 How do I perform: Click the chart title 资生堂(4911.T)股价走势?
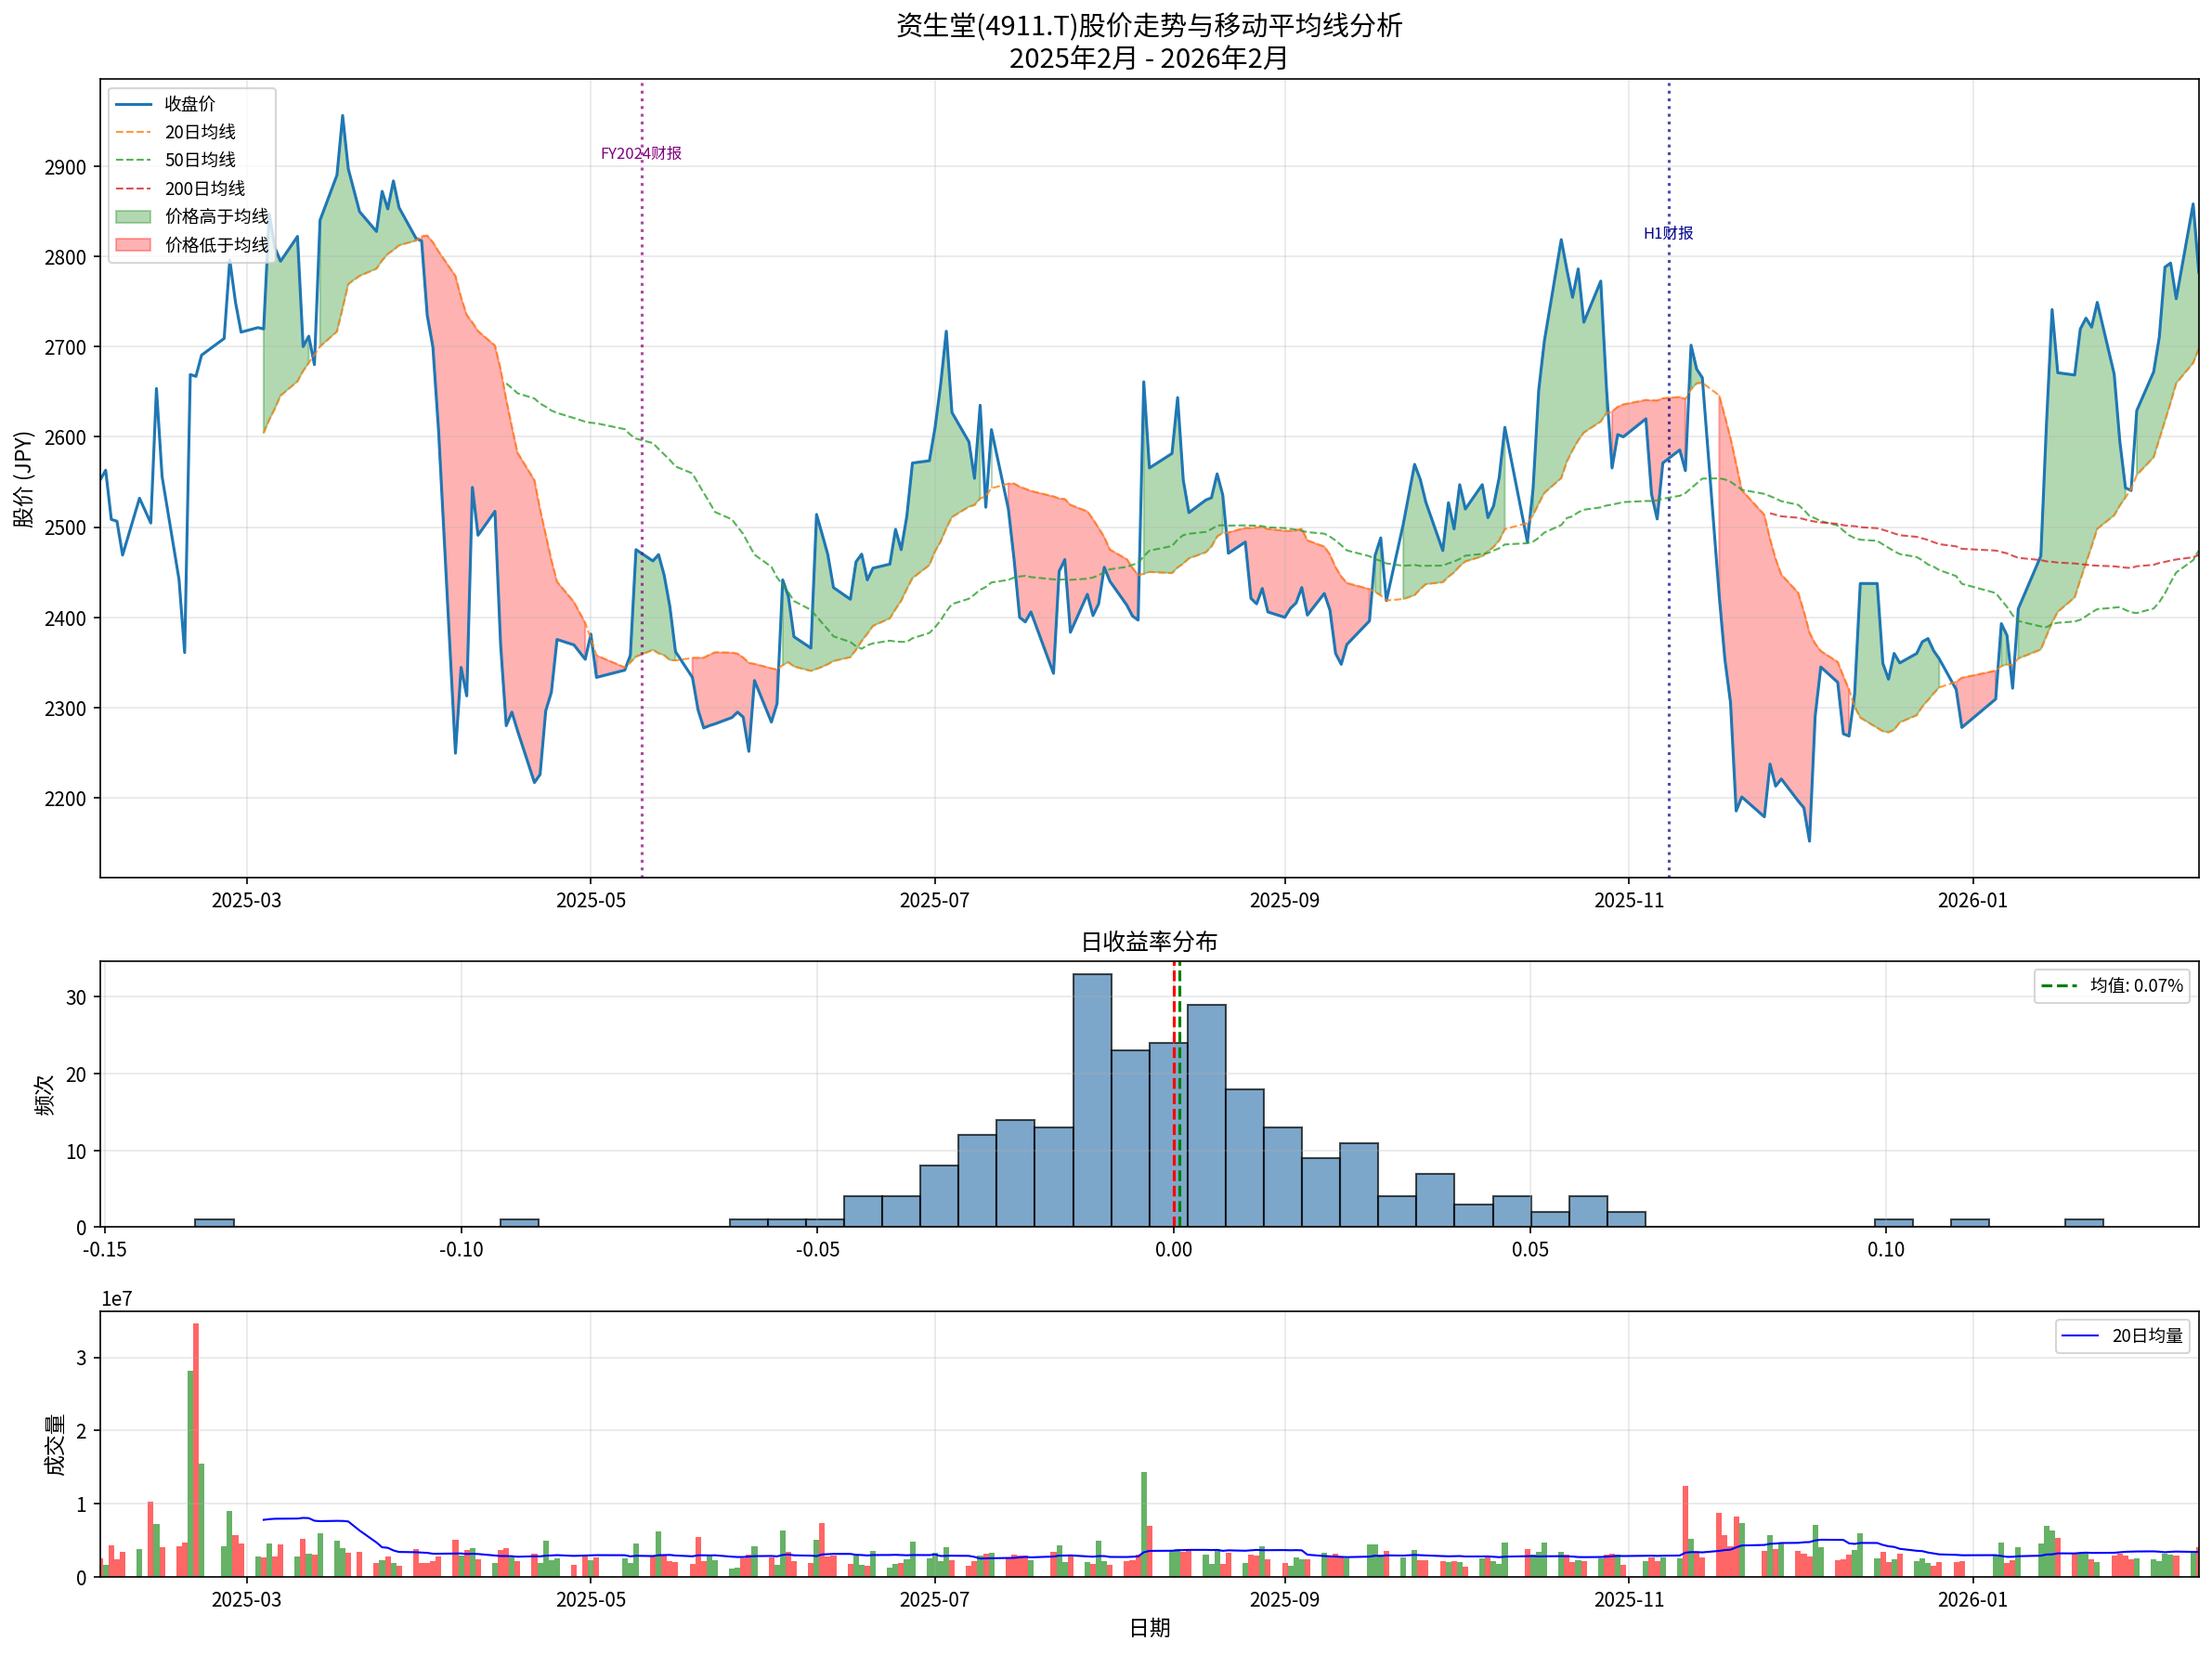[x=1148, y=25]
